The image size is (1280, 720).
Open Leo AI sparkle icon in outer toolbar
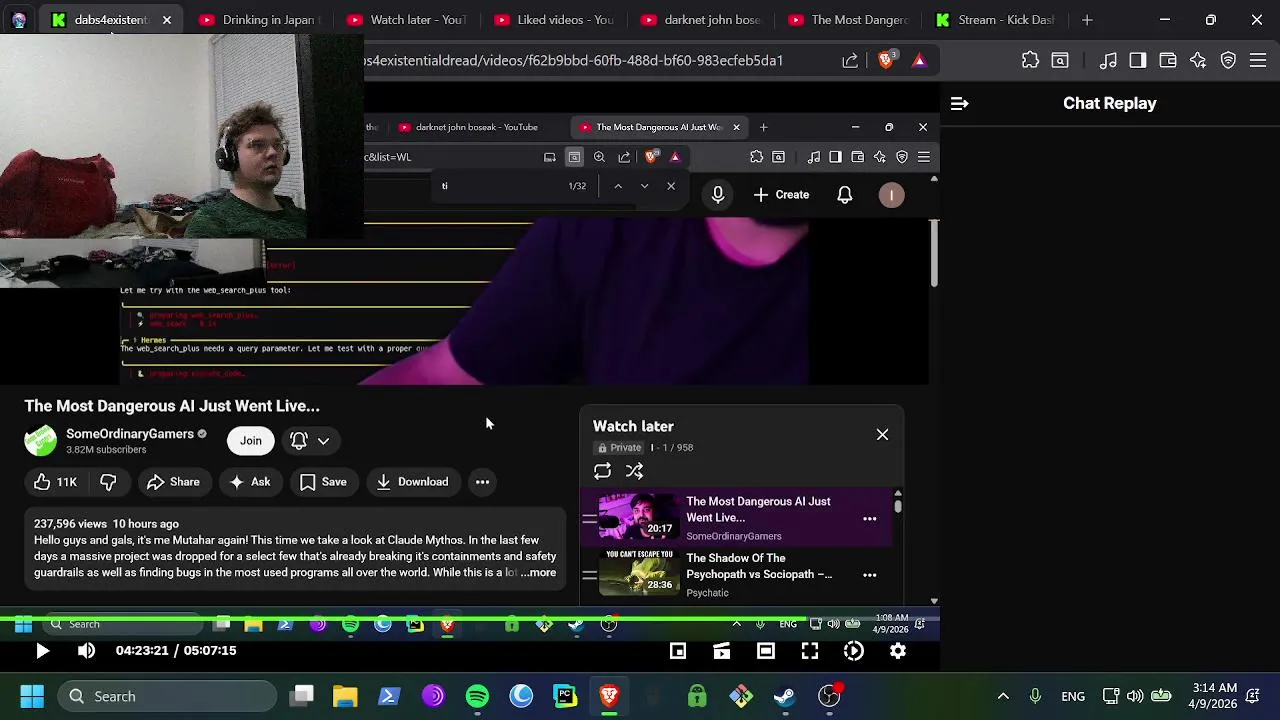click(x=1198, y=60)
